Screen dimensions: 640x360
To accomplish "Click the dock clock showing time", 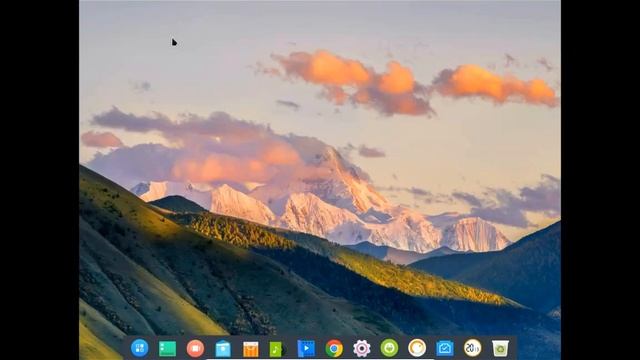I will 473,348.
